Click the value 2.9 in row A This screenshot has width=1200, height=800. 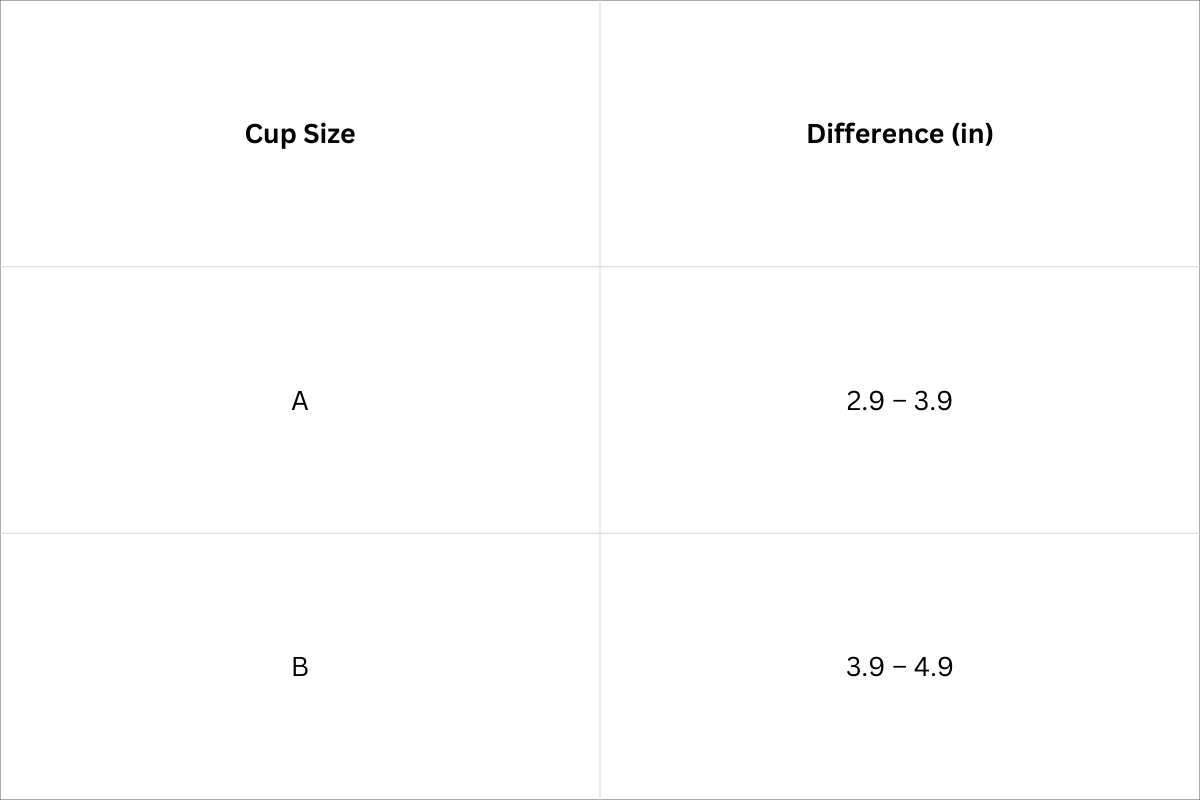point(865,401)
